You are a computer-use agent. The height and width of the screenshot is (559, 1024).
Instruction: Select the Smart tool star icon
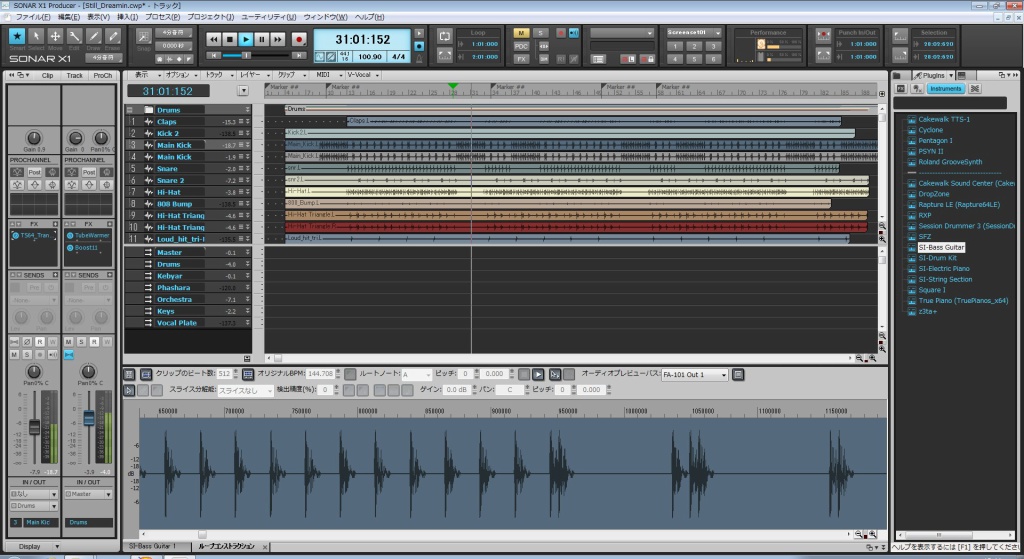tap(17, 37)
